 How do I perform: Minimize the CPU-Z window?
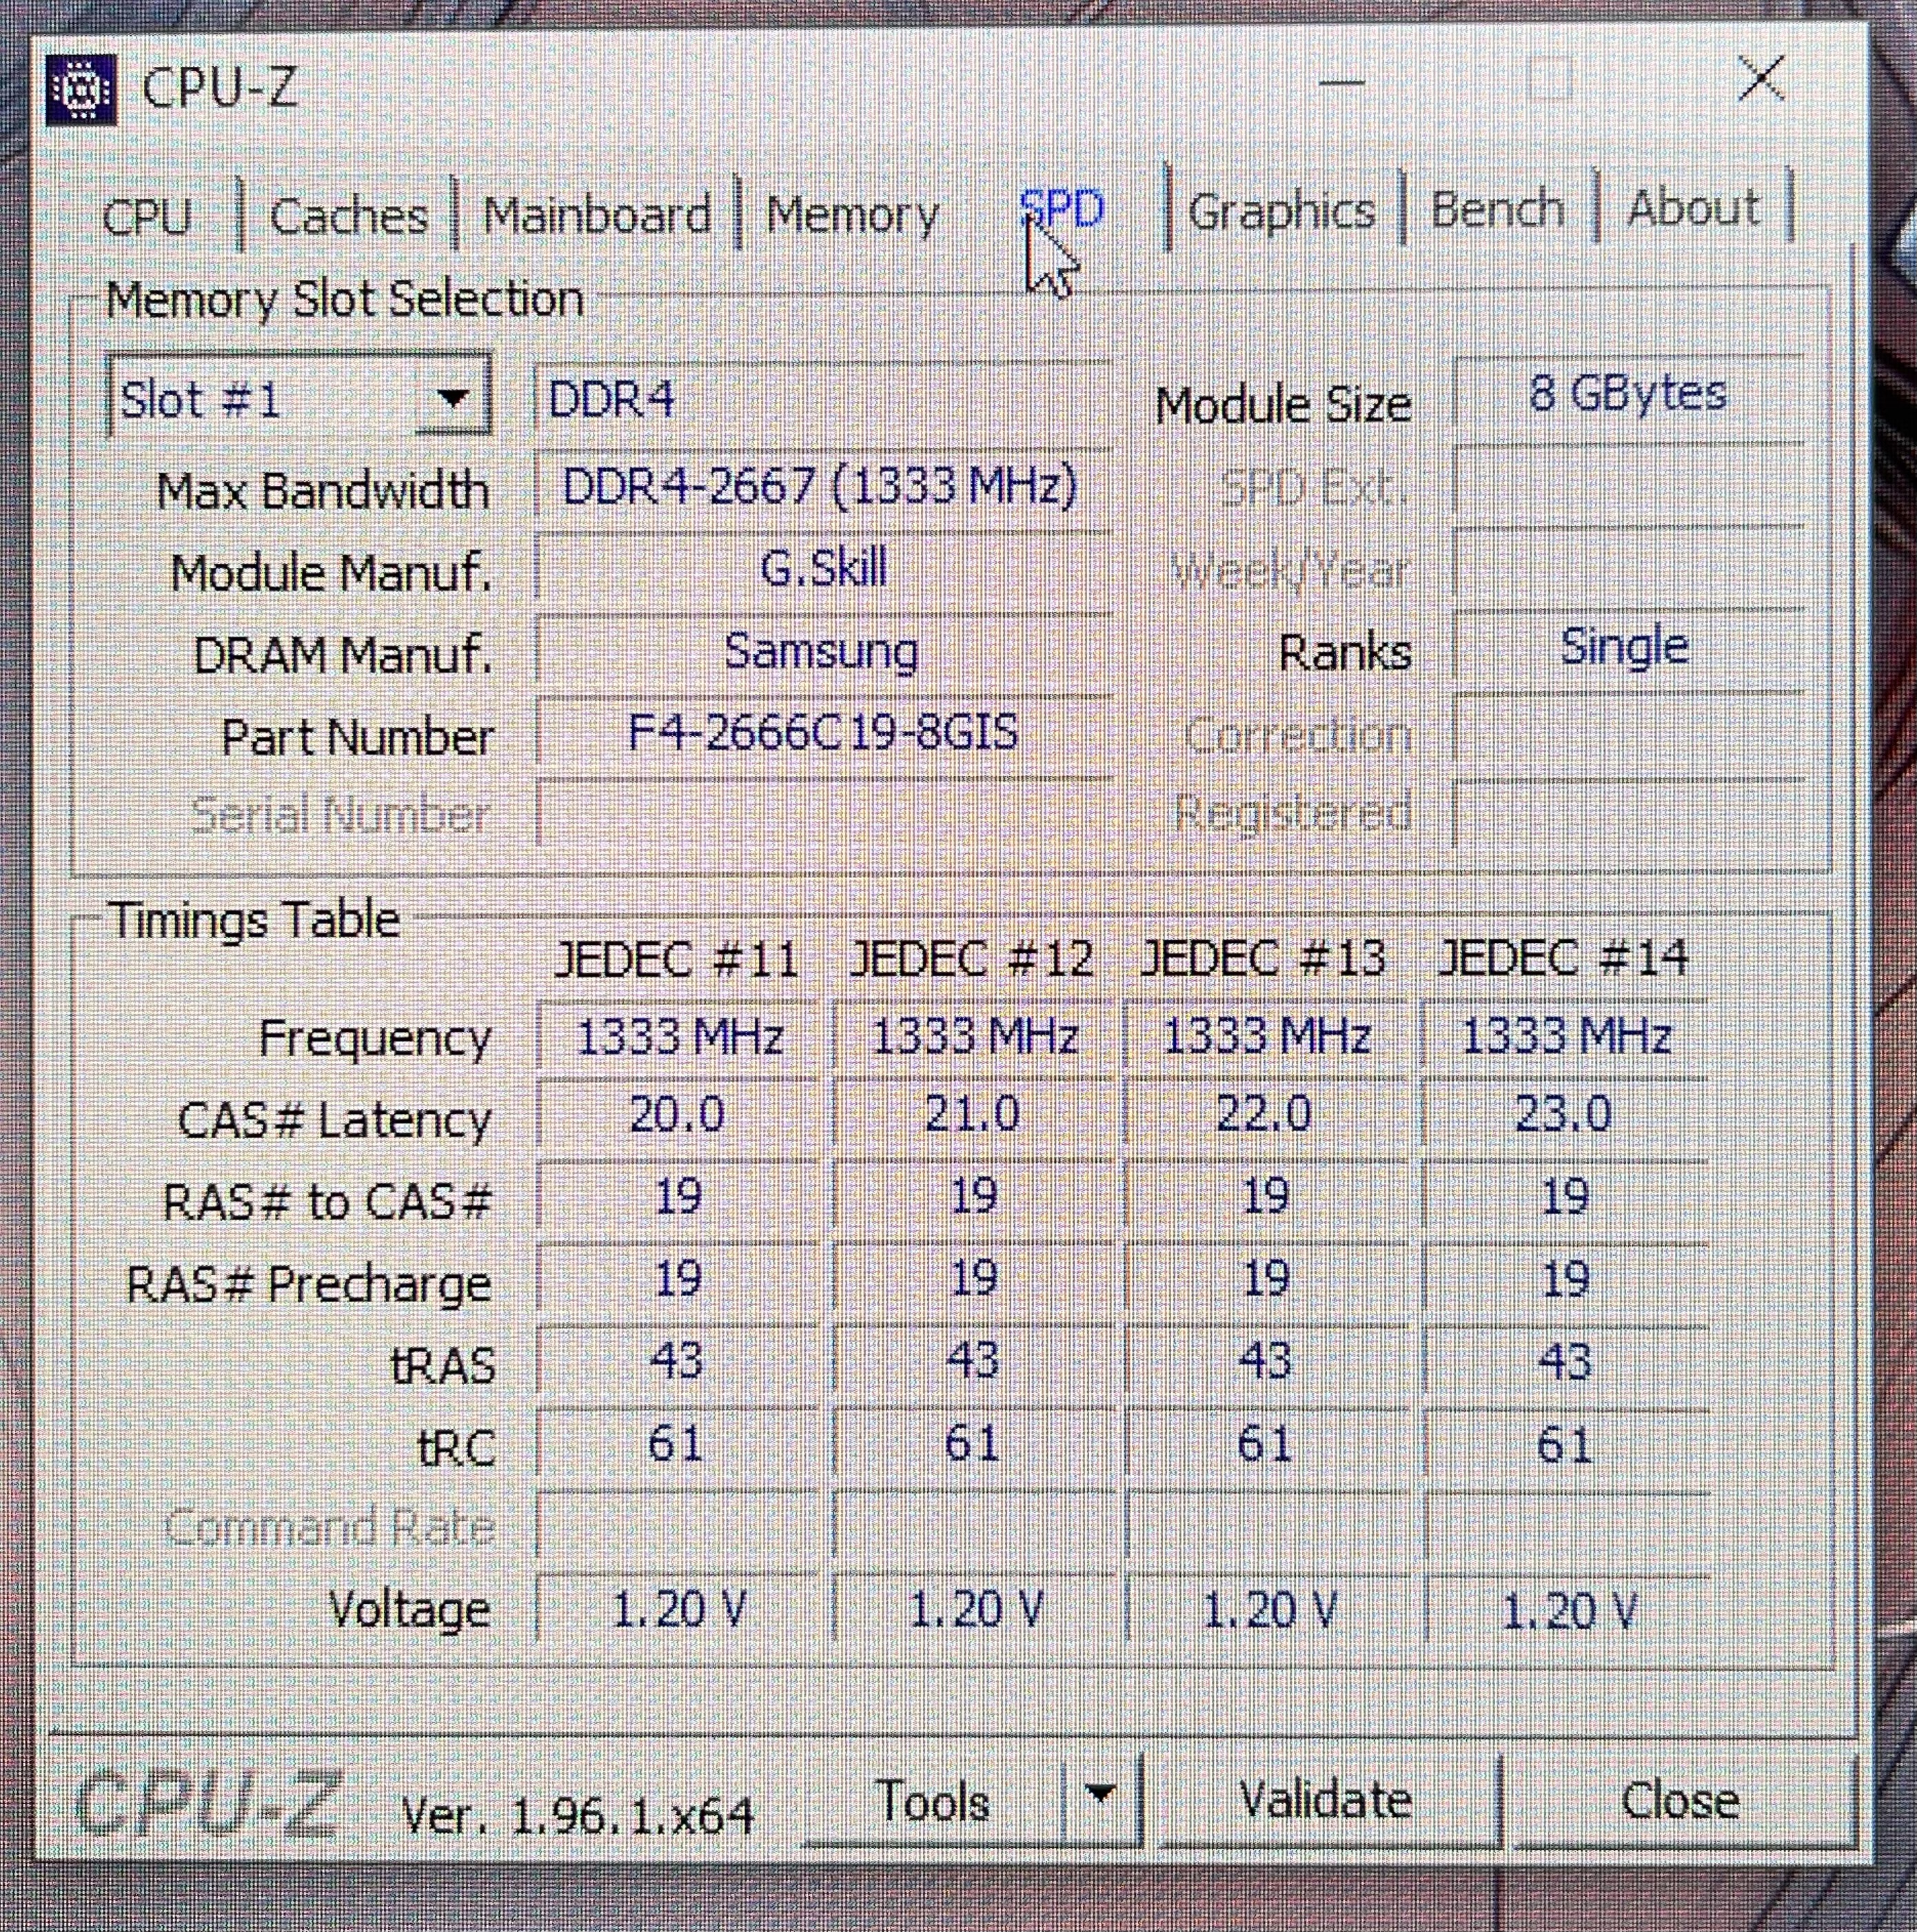pyautogui.click(x=1341, y=84)
